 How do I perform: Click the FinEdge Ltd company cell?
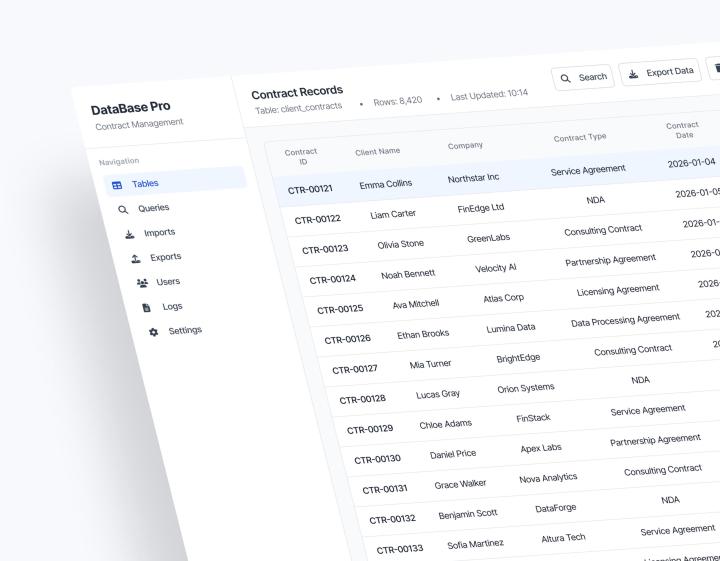[x=481, y=208]
